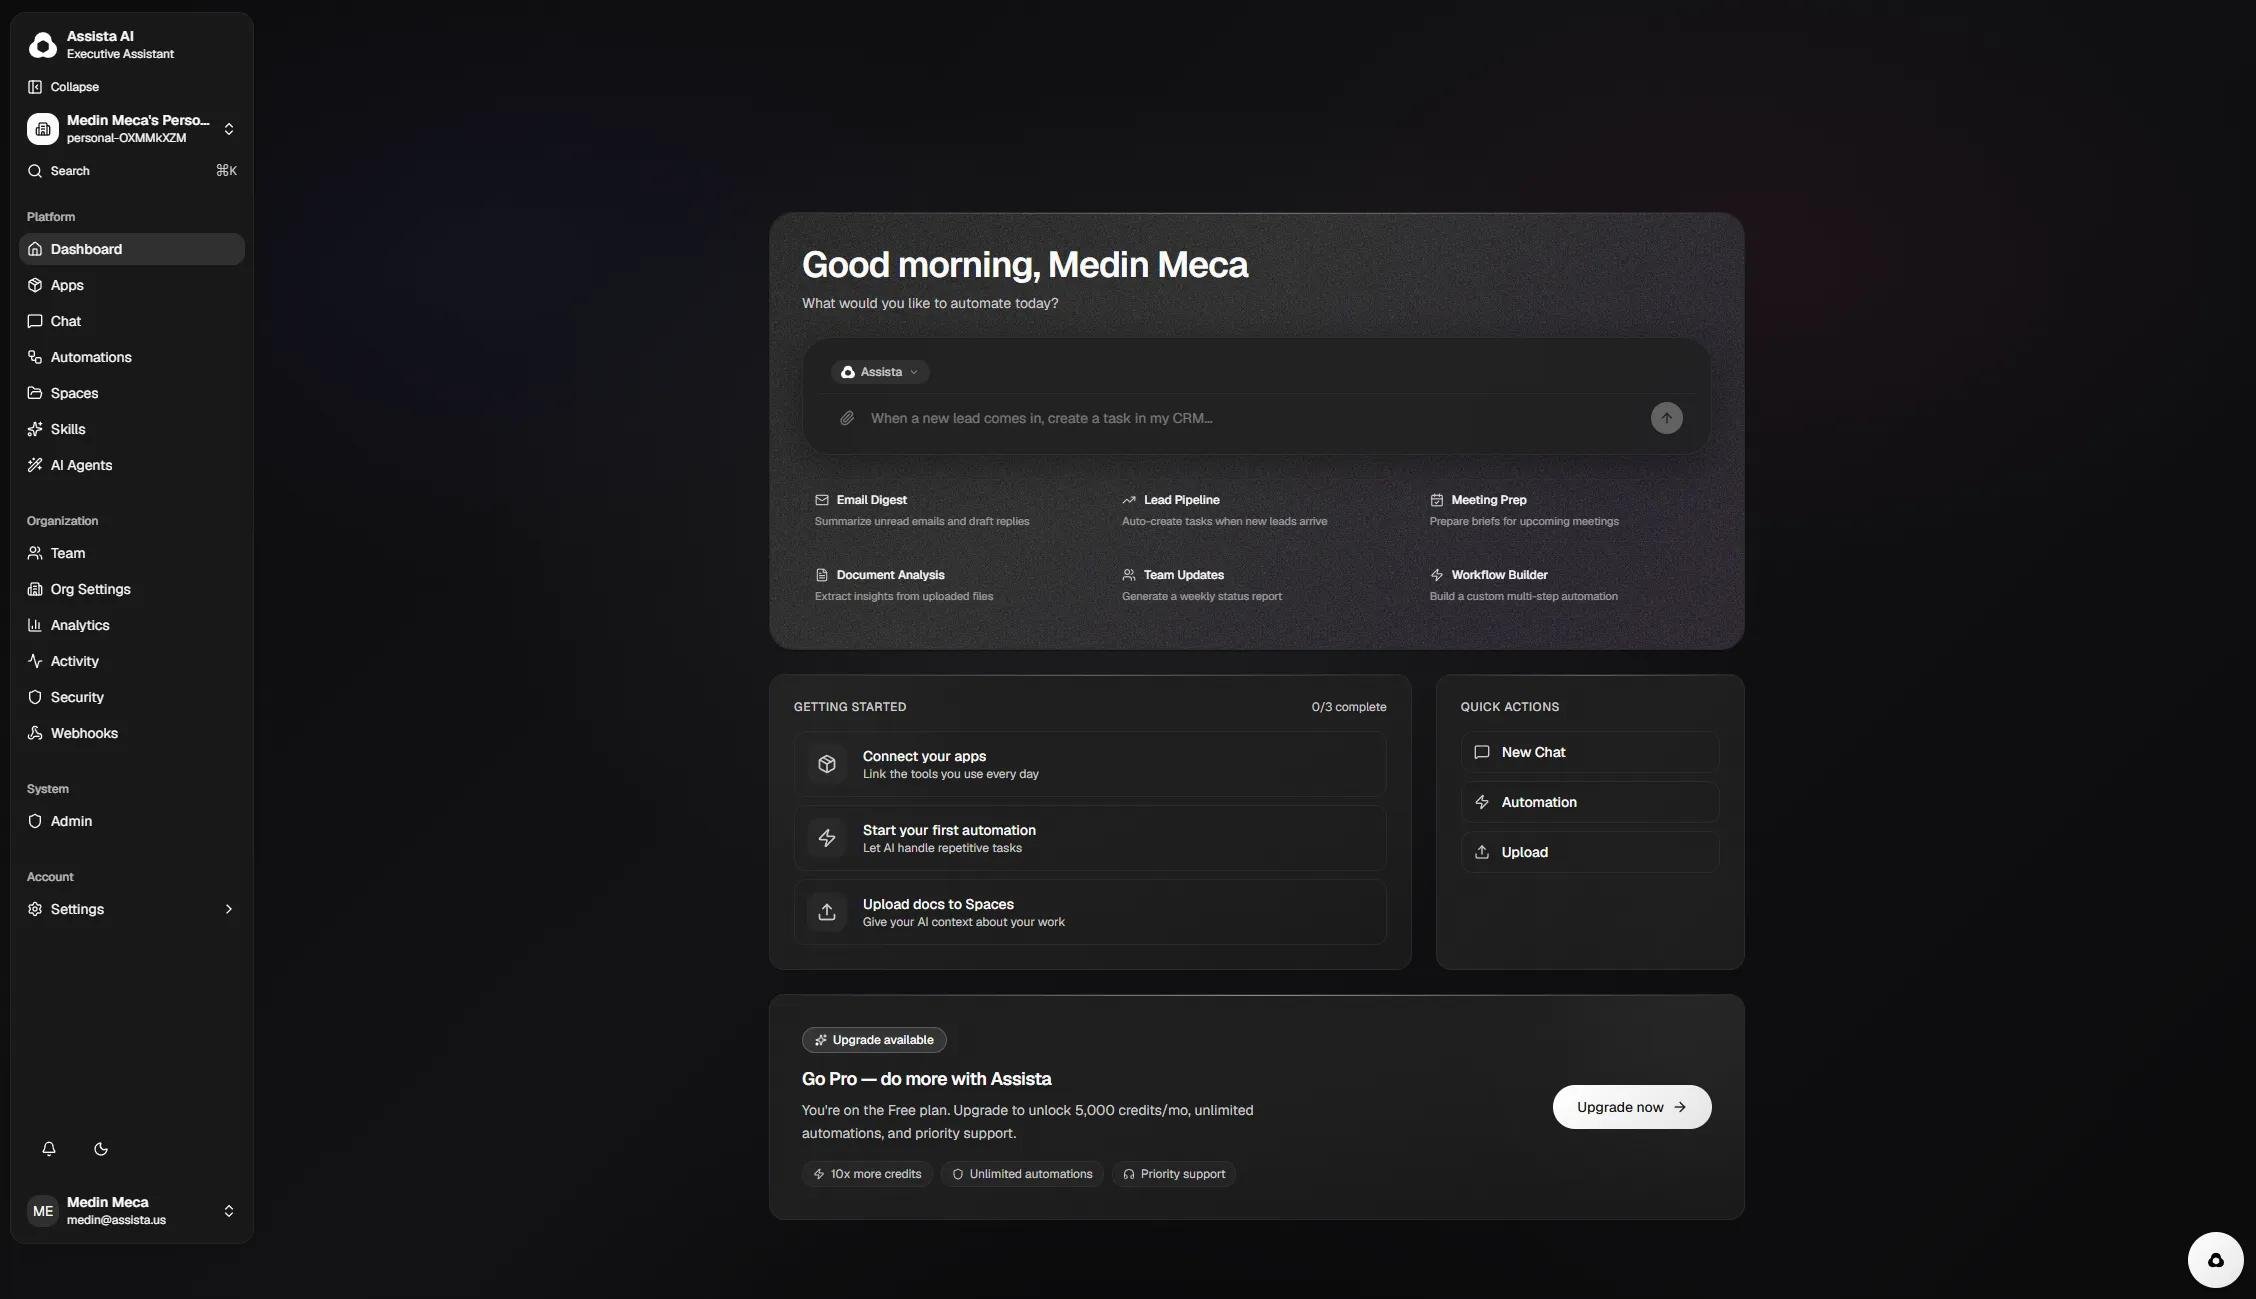Click the Automation quick action

tap(1590, 802)
